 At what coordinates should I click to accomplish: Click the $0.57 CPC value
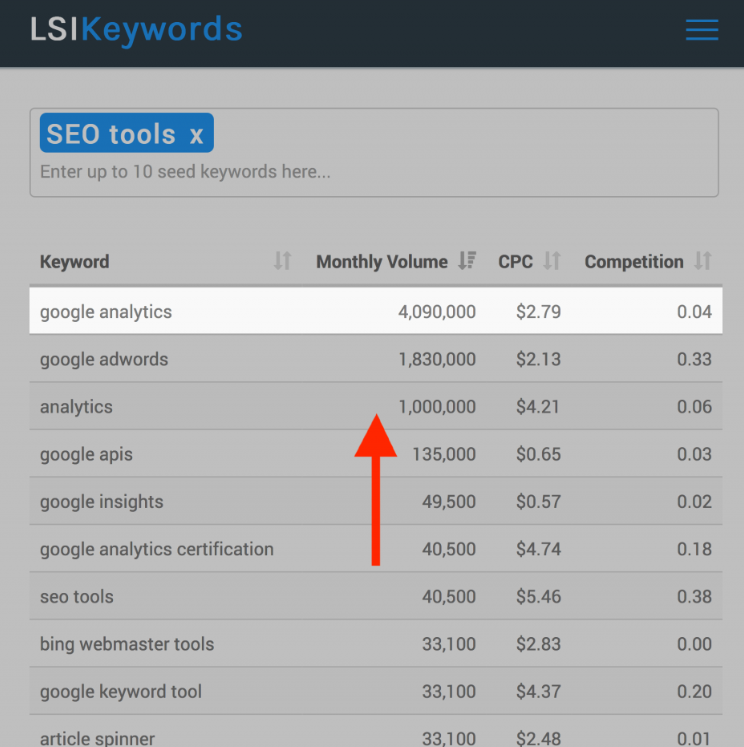[x=538, y=502]
